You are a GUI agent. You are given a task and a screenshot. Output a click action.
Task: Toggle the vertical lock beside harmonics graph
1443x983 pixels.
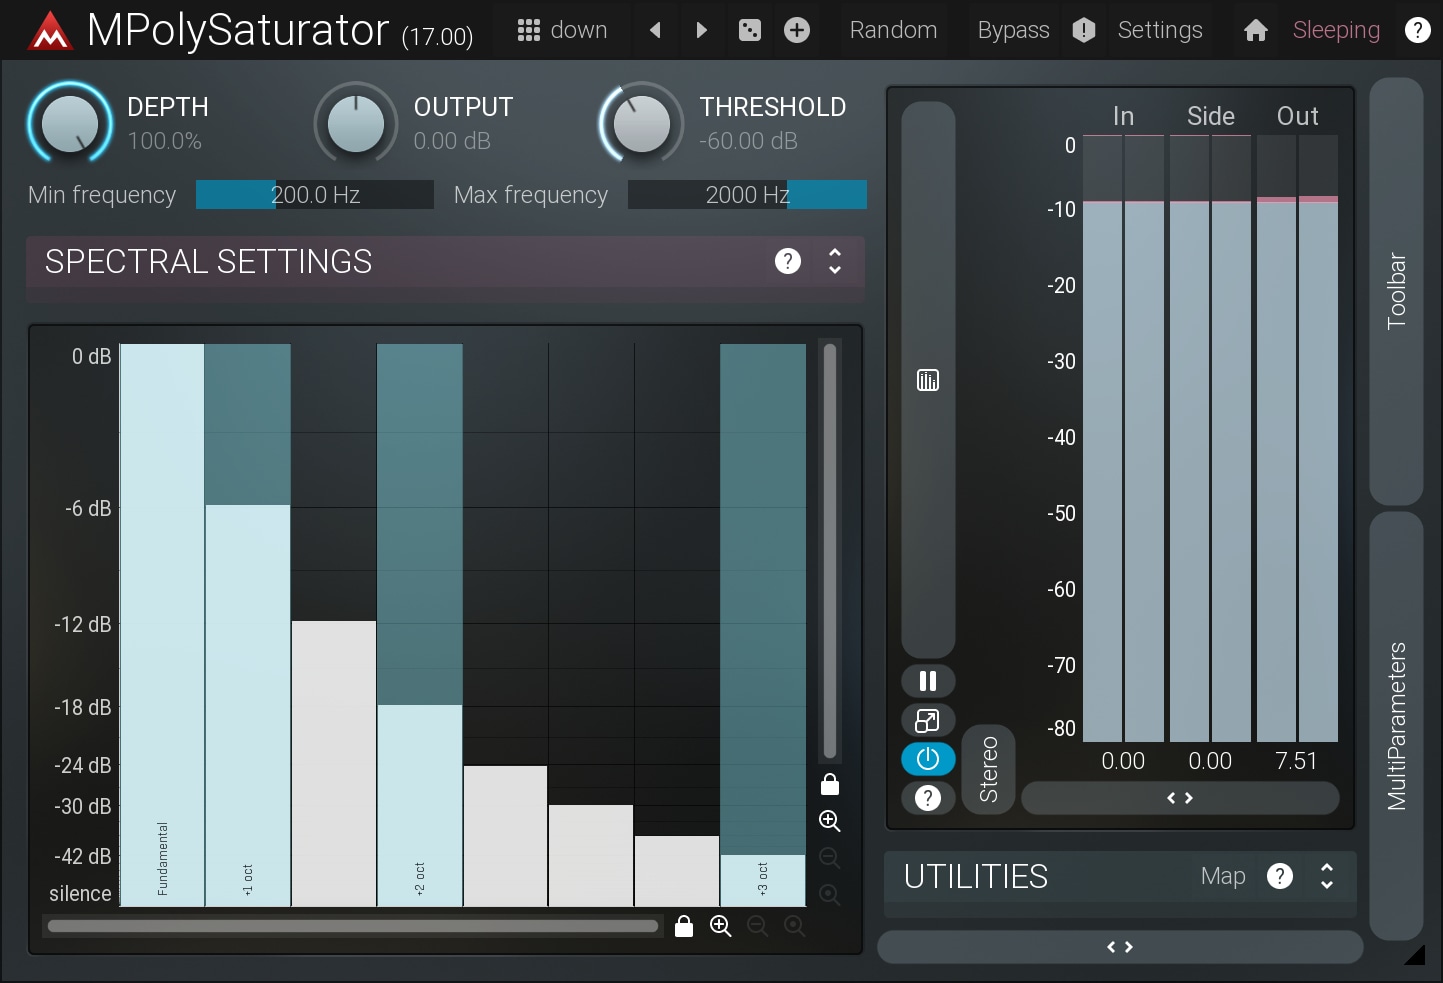[x=829, y=784]
